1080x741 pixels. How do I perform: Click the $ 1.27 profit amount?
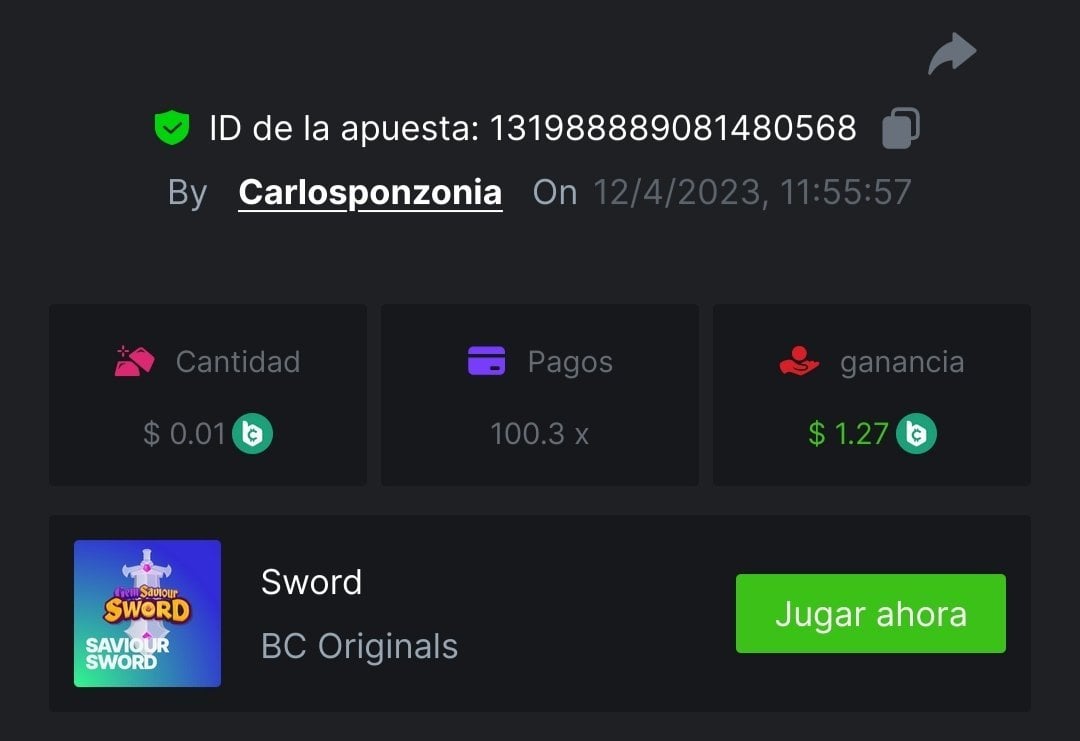[848, 434]
